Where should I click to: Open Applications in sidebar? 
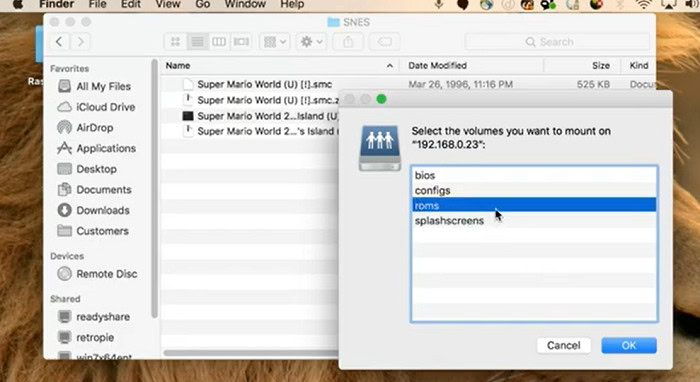pos(96,148)
